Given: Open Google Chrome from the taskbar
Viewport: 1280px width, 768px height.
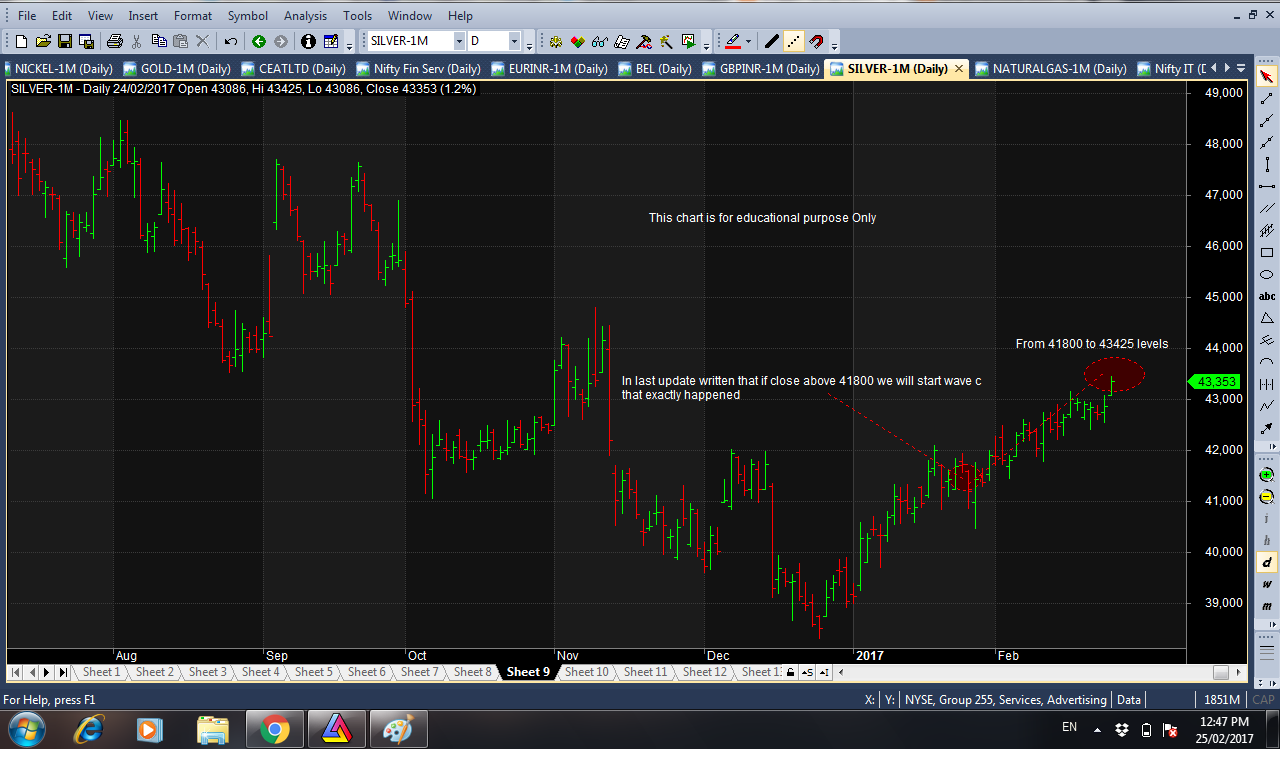Looking at the screenshot, I should [x=274, y=729].
